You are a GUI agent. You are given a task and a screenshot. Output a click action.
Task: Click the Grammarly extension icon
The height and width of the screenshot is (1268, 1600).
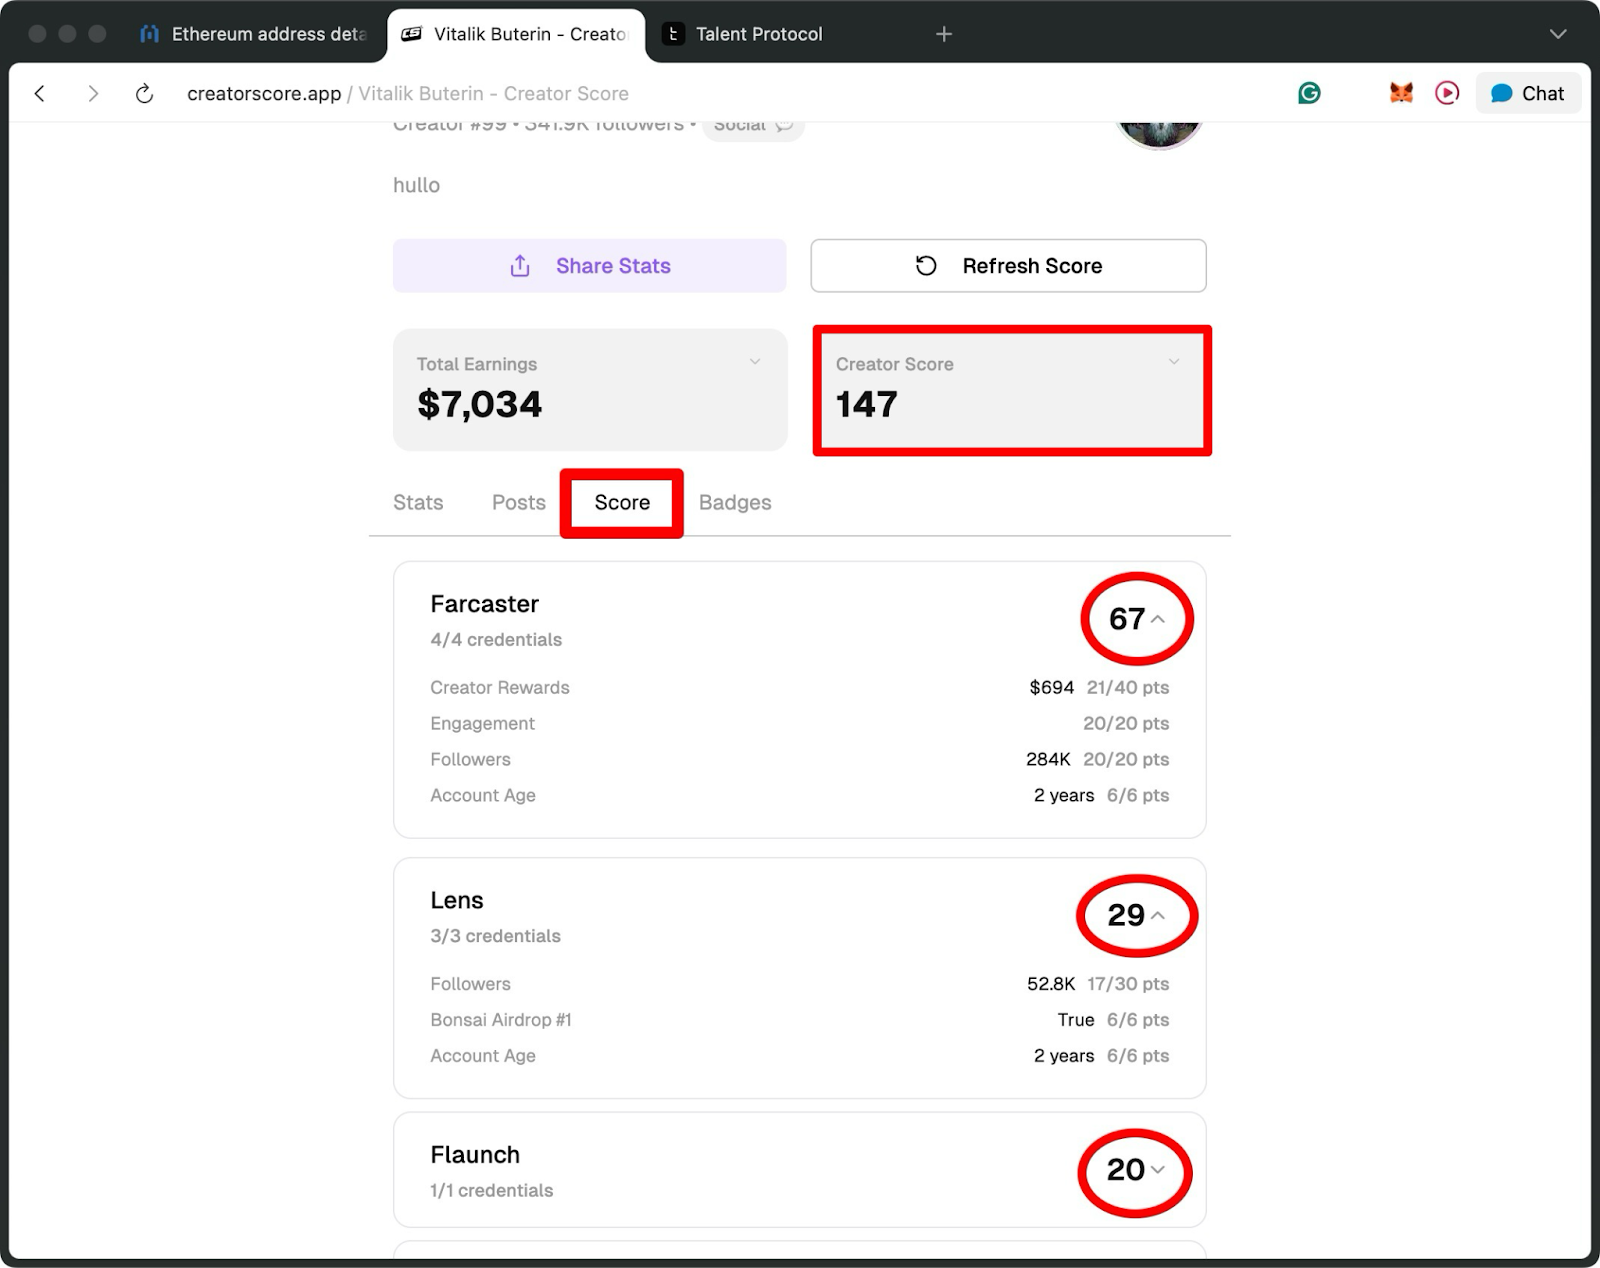pyautogui.click(x=1310, y=93)
